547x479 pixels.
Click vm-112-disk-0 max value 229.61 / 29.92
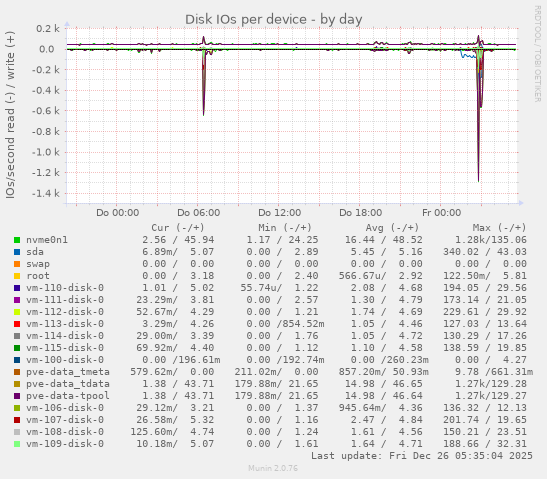pyautogui.click(x=485, y=312)
